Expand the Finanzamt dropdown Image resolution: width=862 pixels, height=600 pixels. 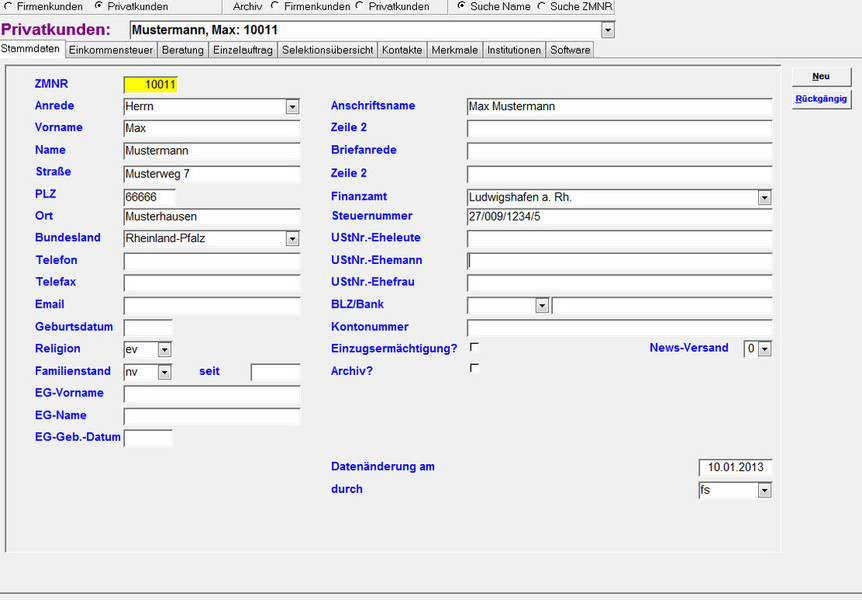click(x=764, y=197)
